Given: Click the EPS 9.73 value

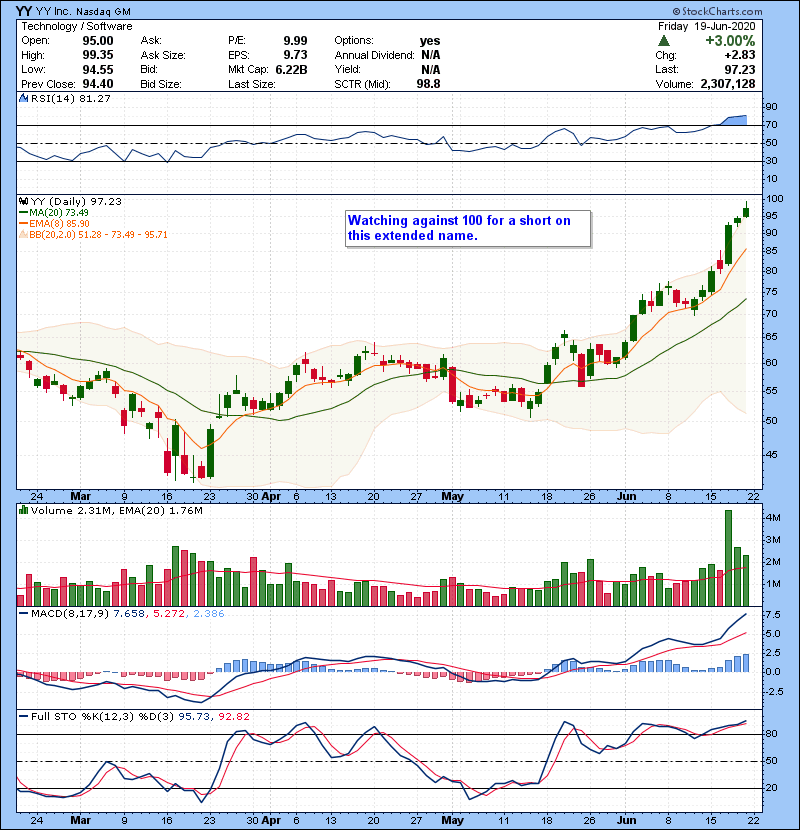Looking at the screenshot, I should 295,55.
